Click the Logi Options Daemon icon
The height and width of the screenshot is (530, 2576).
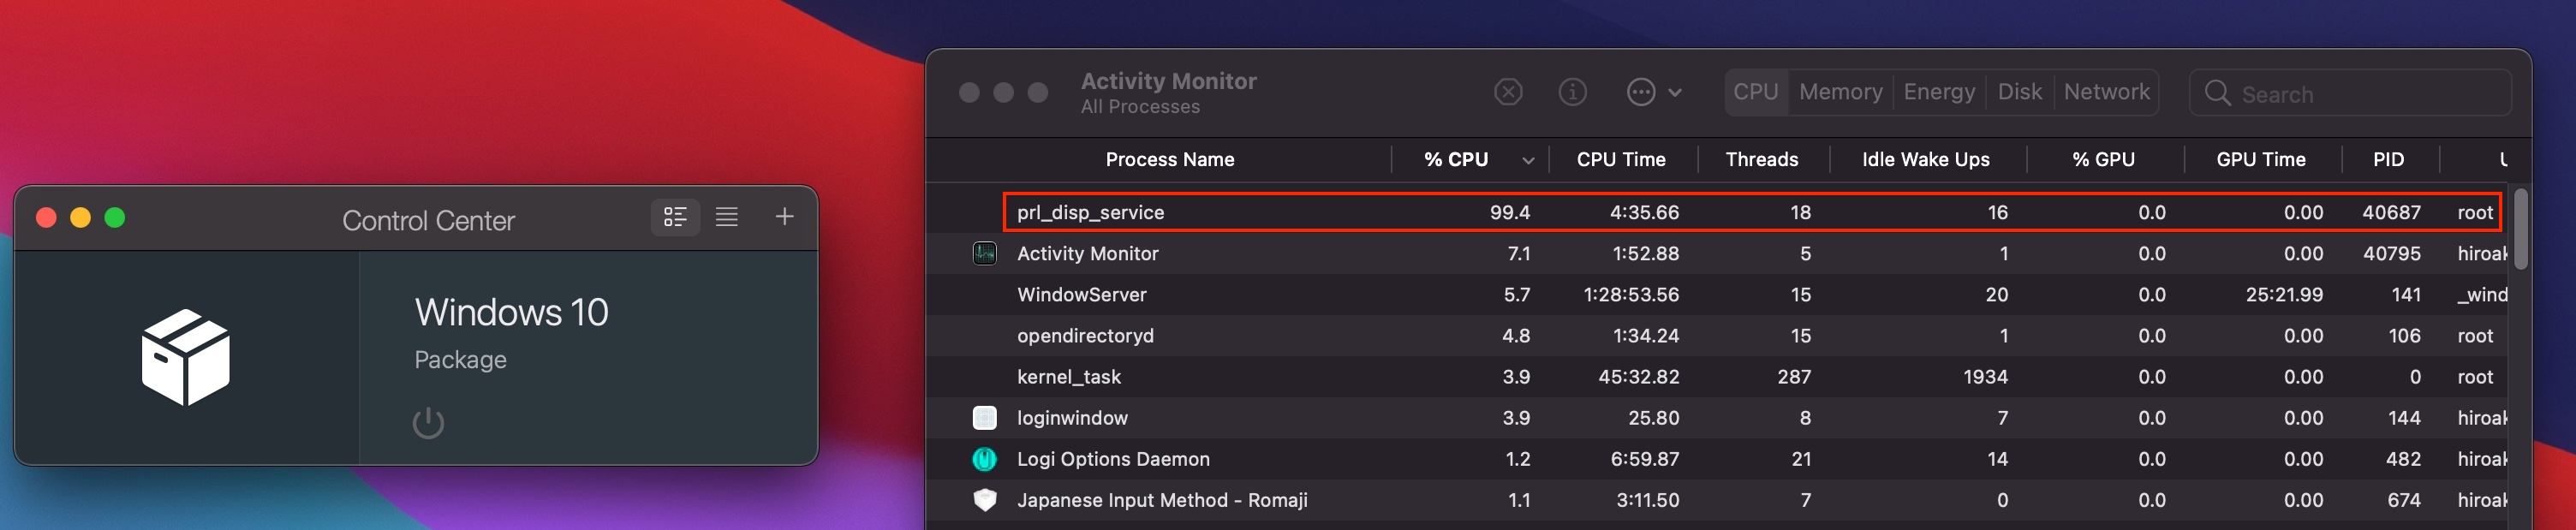coord(985,459)
